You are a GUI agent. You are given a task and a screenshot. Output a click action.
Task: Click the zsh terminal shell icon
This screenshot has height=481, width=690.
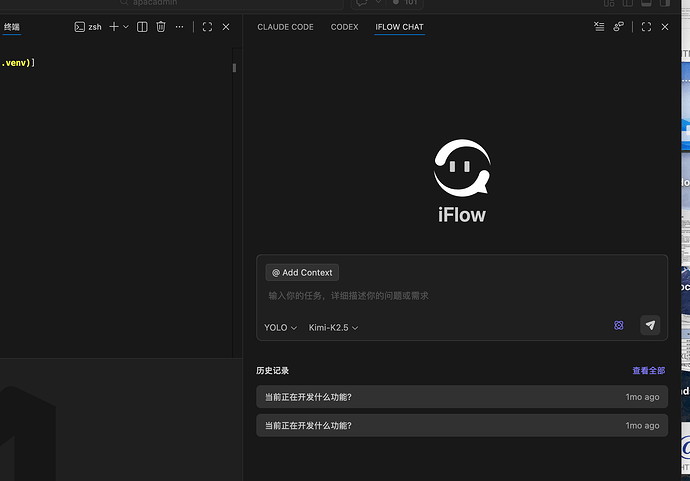tap(79, 27)
